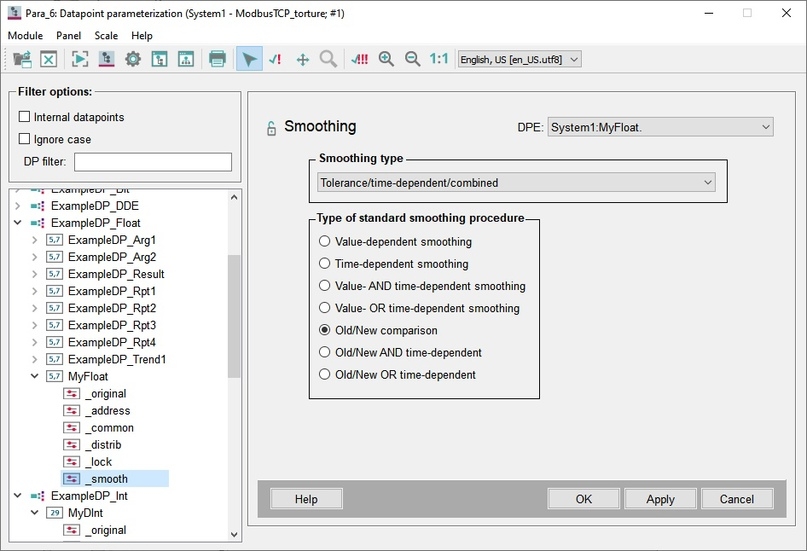807x551 pixels.
Task: Click the zoom out magnifier icon
Action: pyautogui.click(x=412, y=59)
